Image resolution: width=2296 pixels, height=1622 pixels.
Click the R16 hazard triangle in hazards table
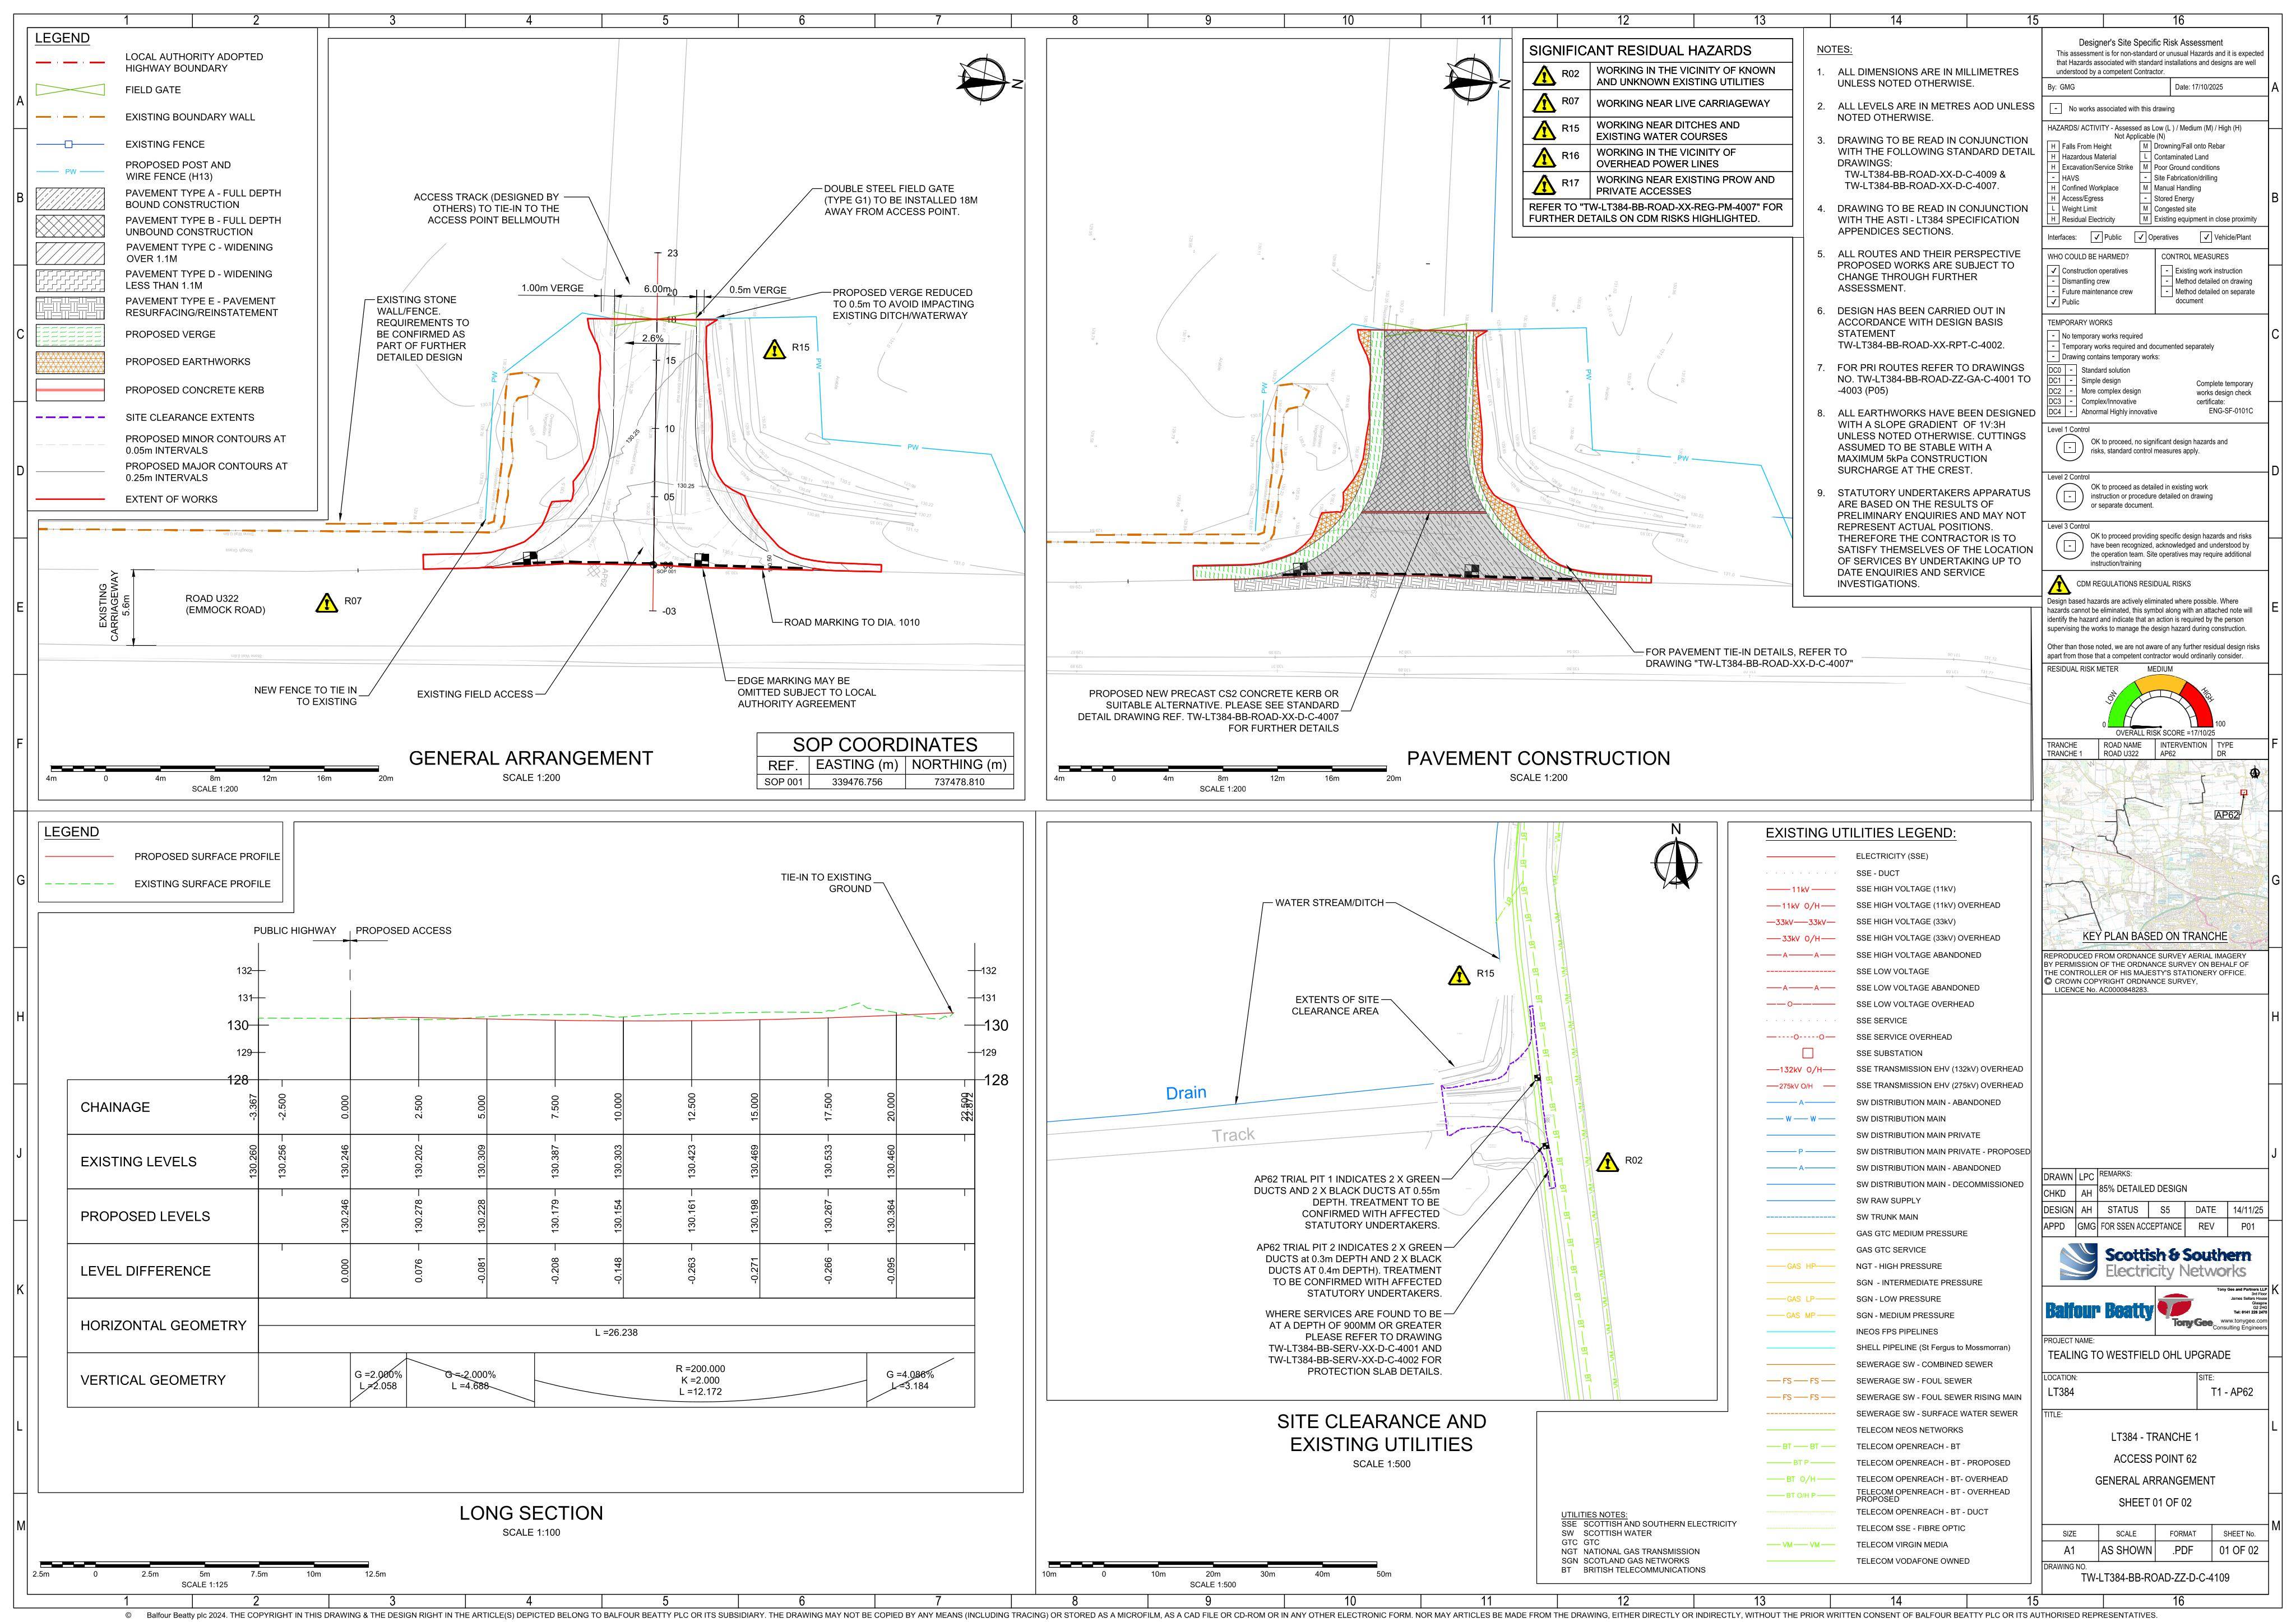[1544, 157]
